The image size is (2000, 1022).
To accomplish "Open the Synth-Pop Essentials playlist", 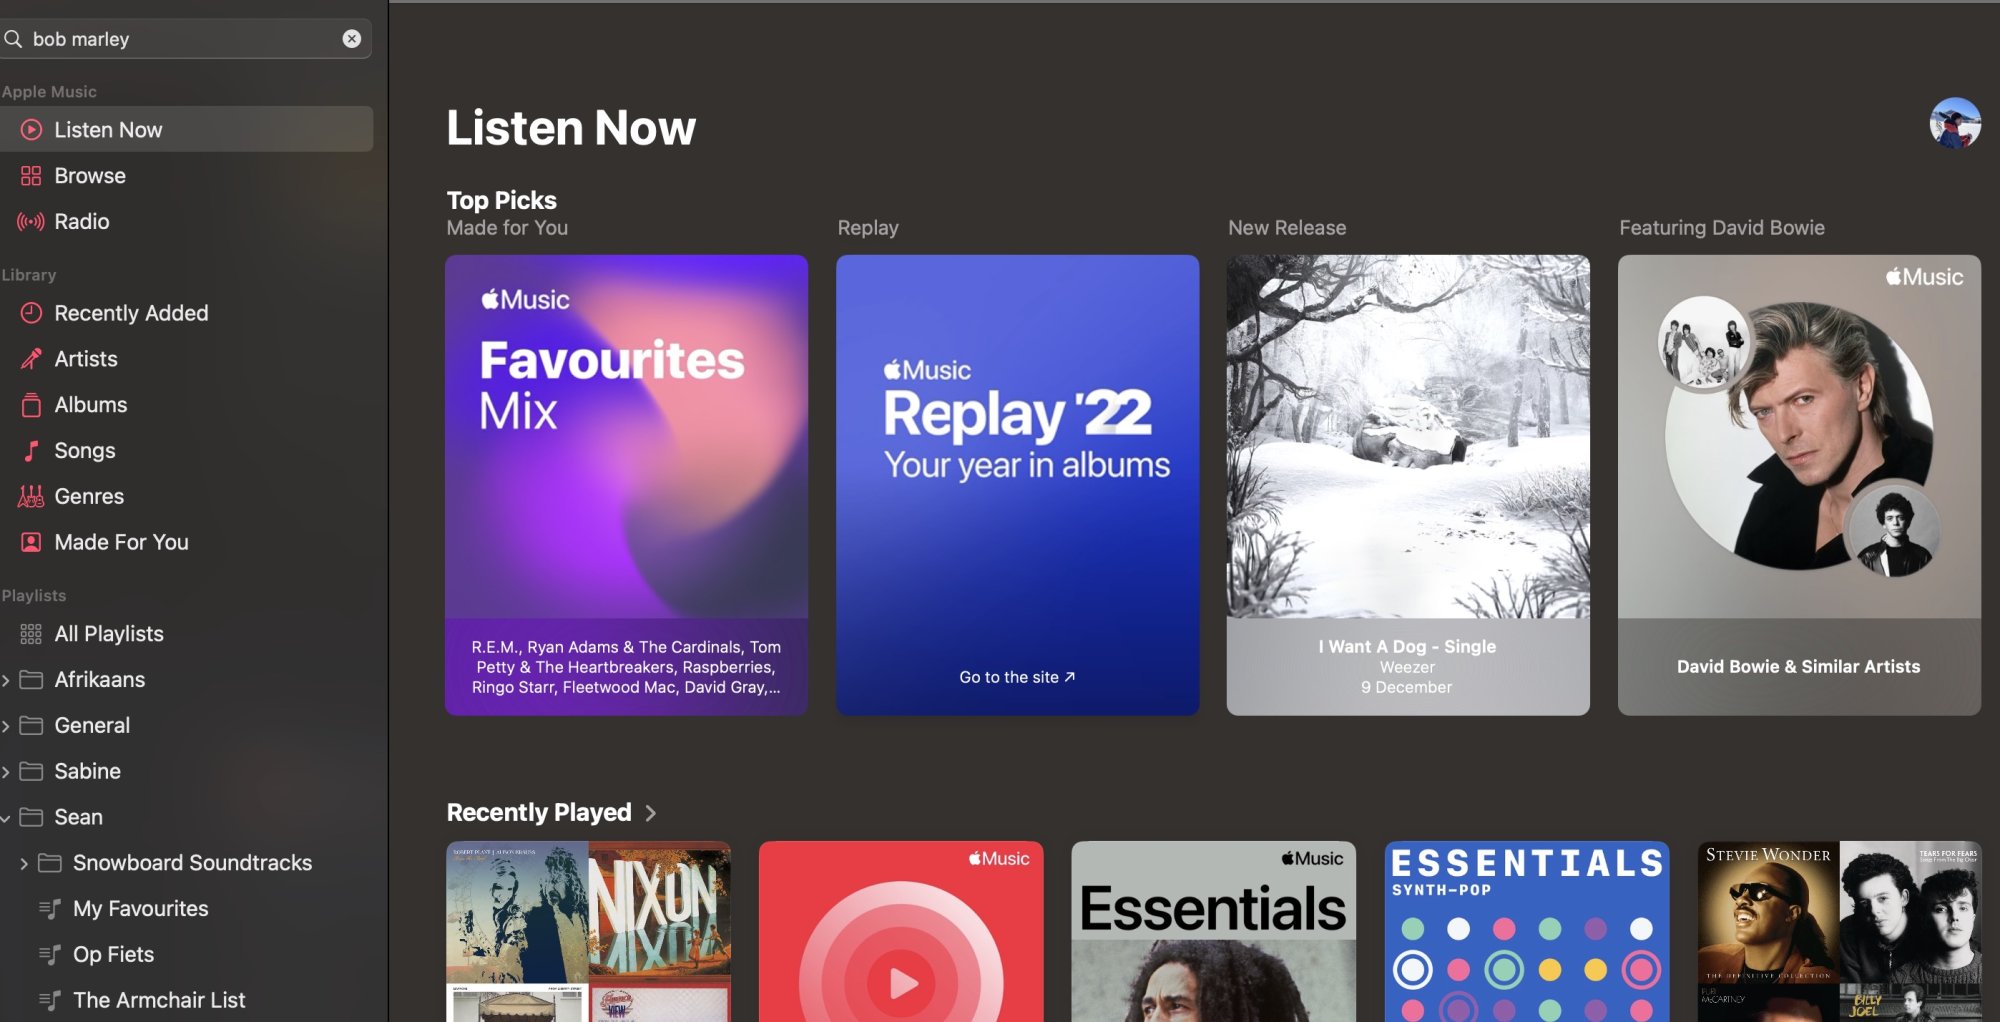I will 1527,931.
